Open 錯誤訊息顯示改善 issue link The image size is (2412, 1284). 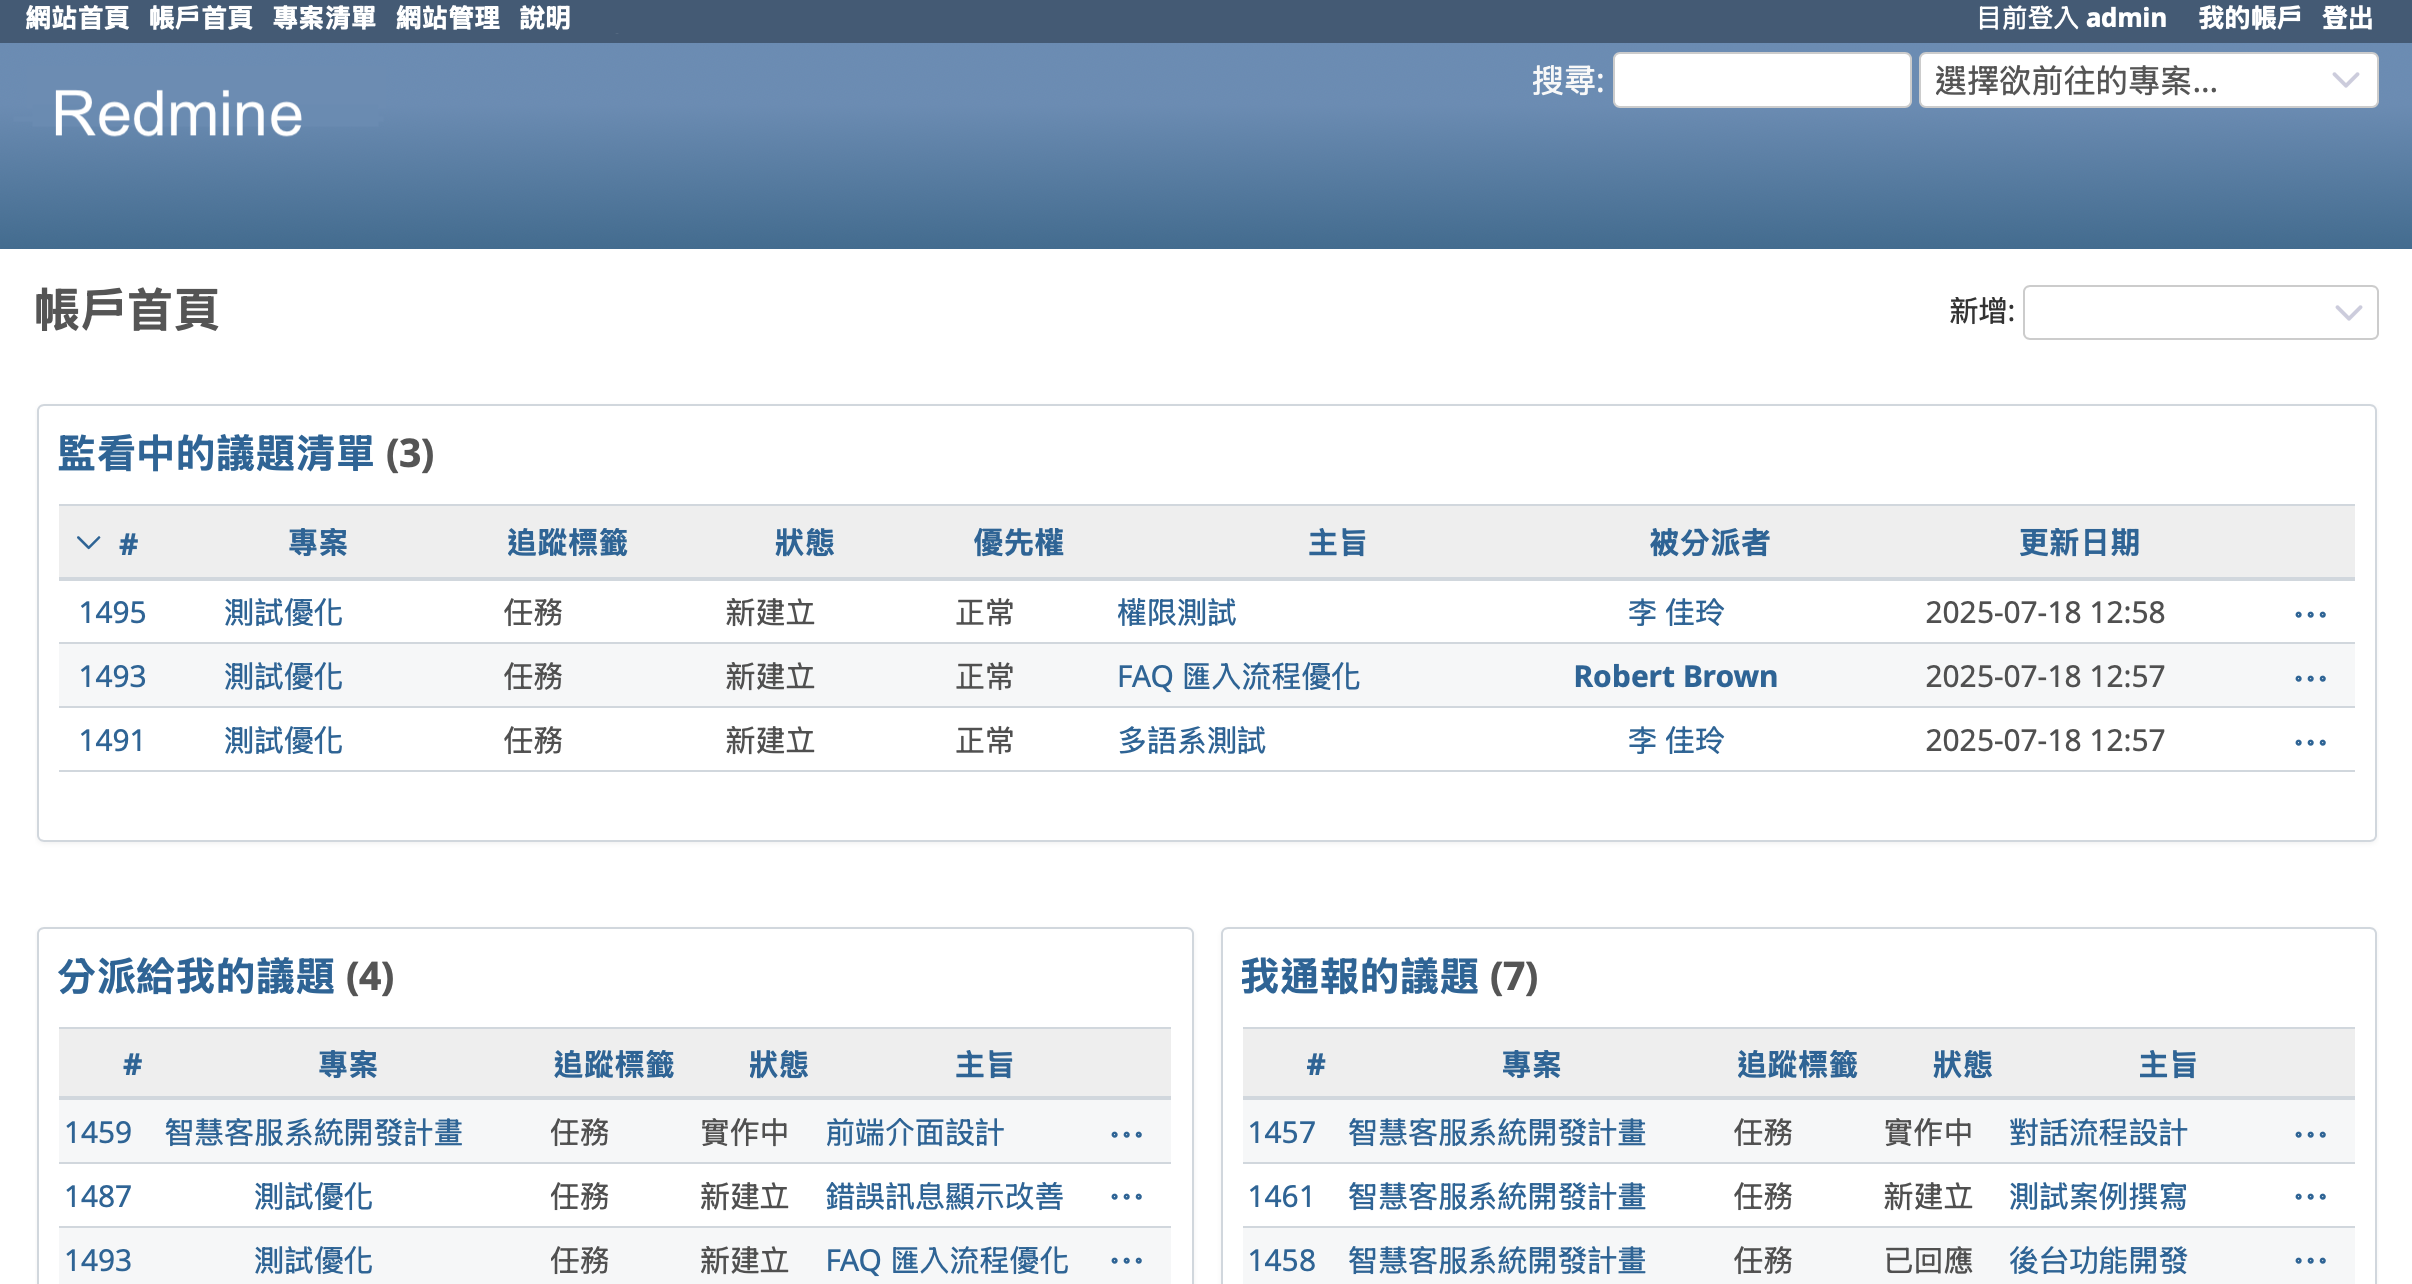click(945, 1196)
